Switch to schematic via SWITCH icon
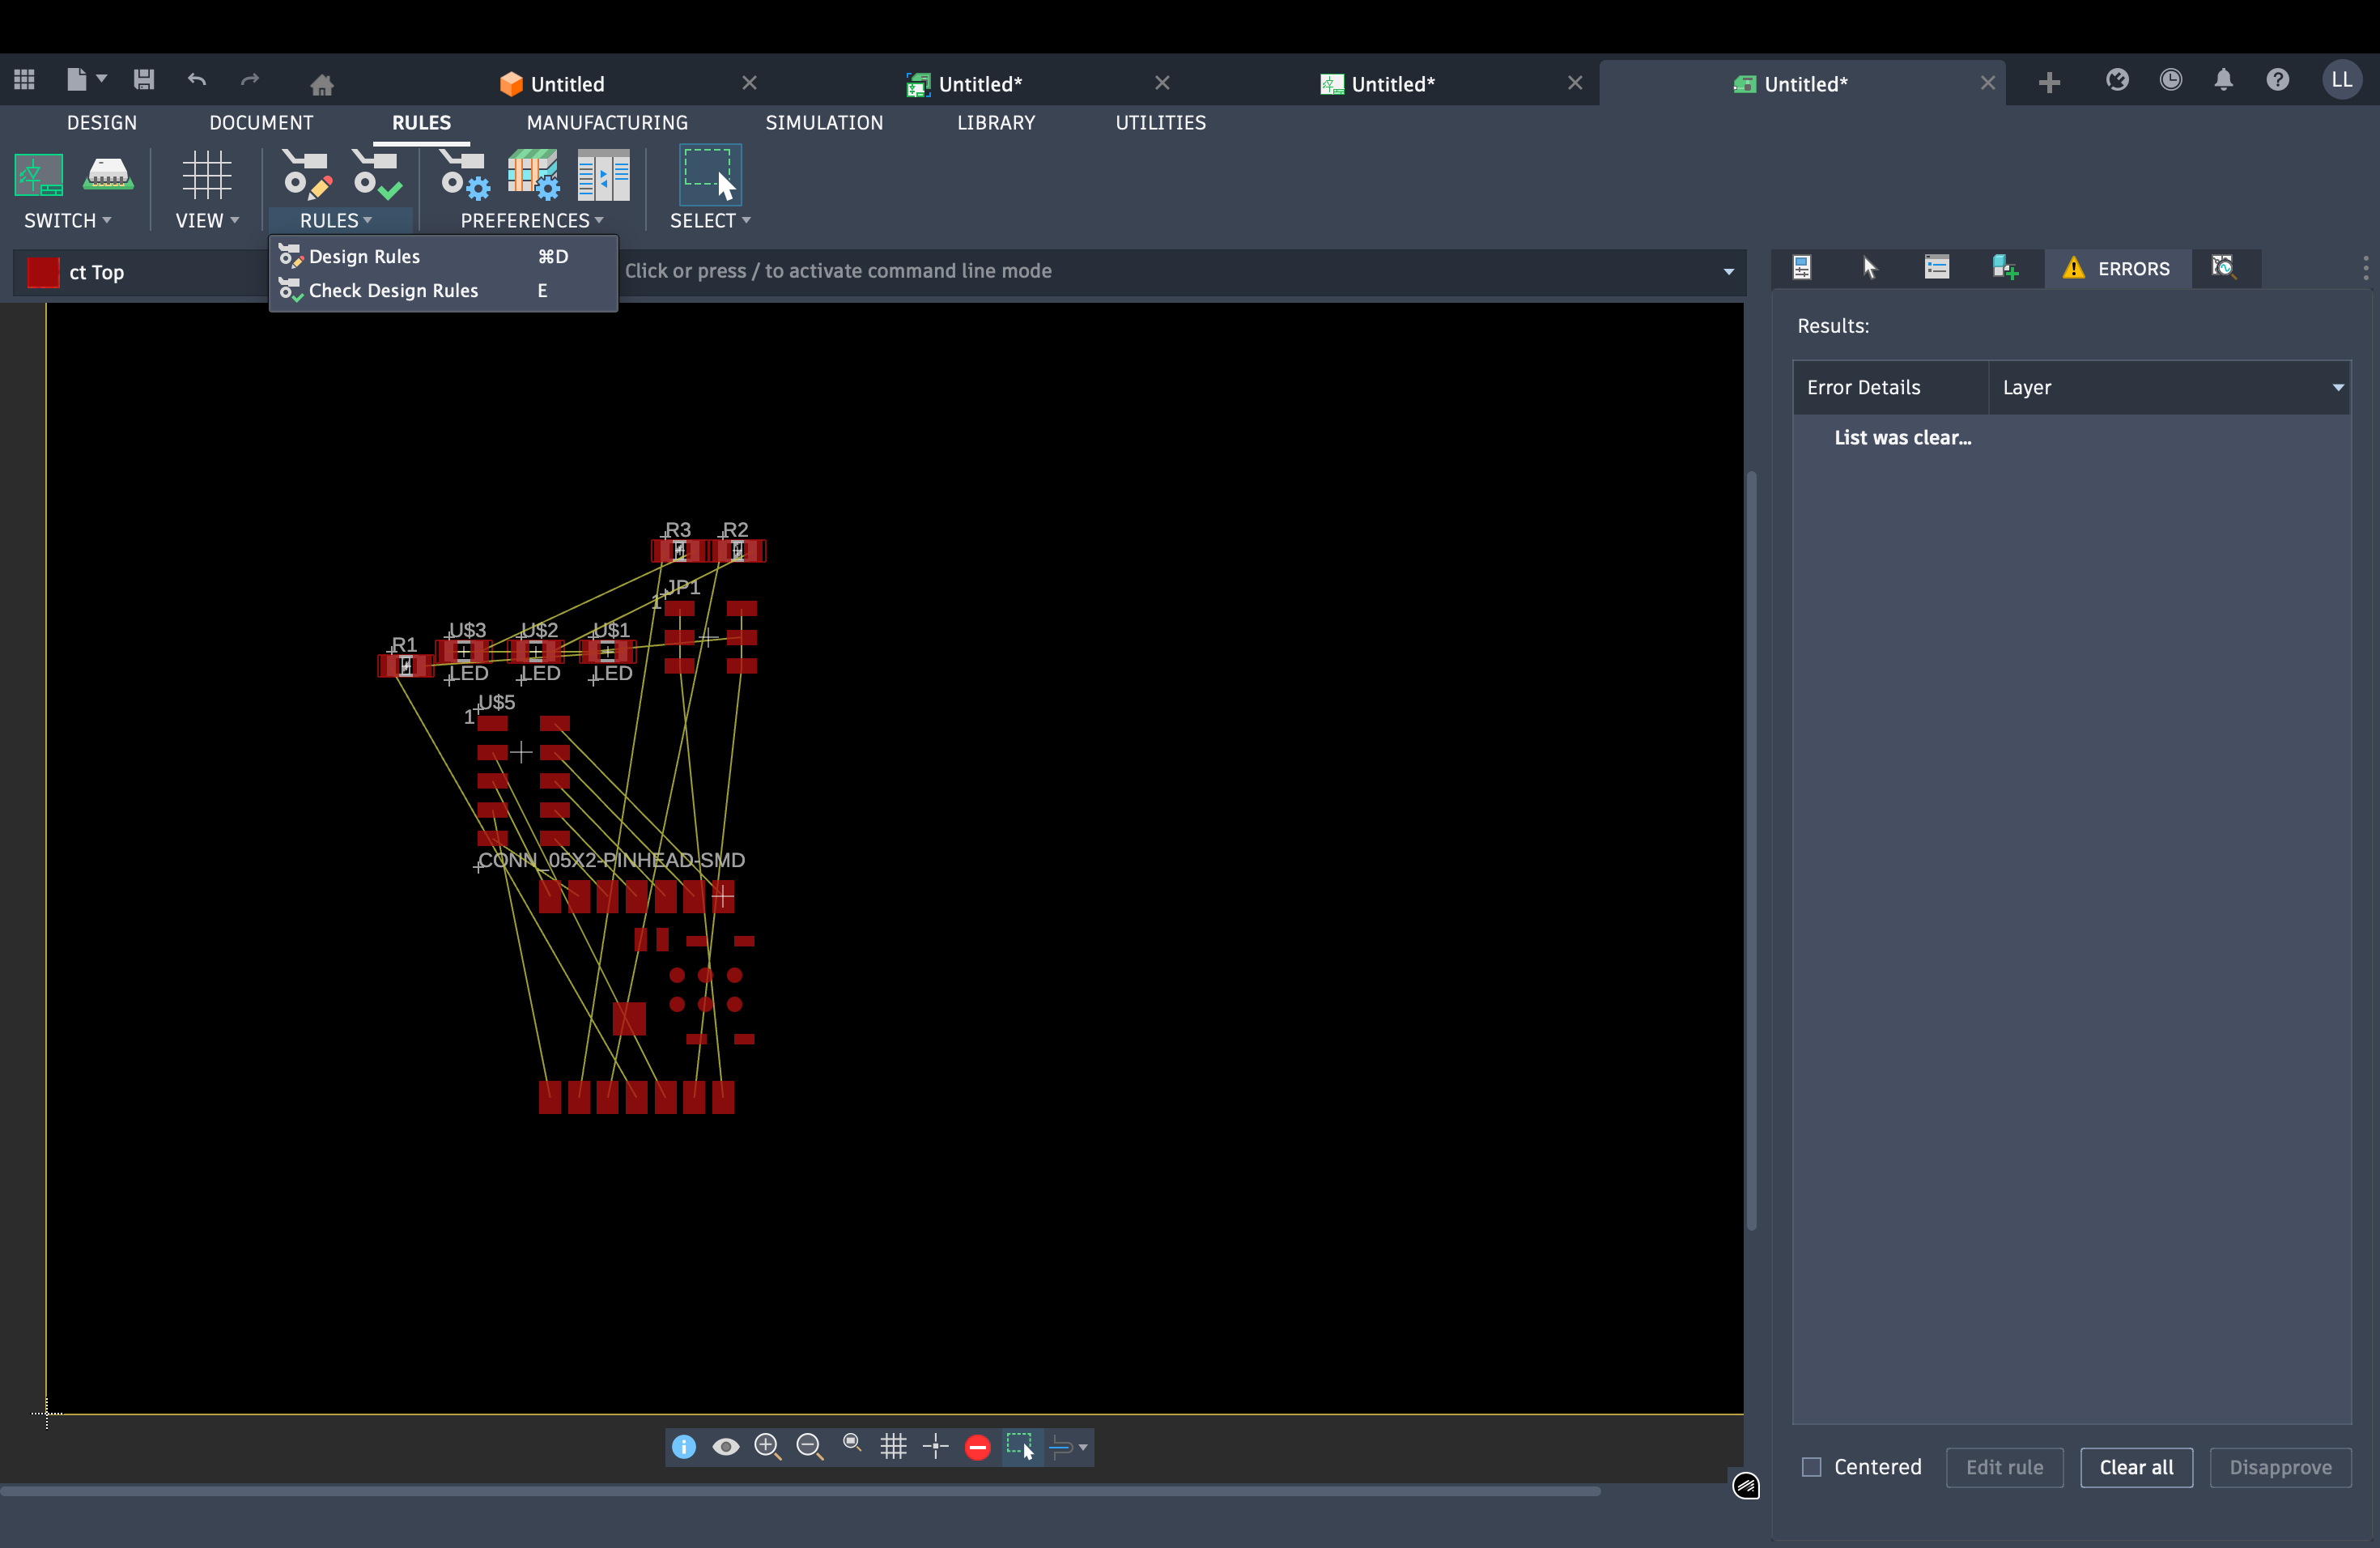Viewport: 2380px width, 1548px height. point(39,174)
